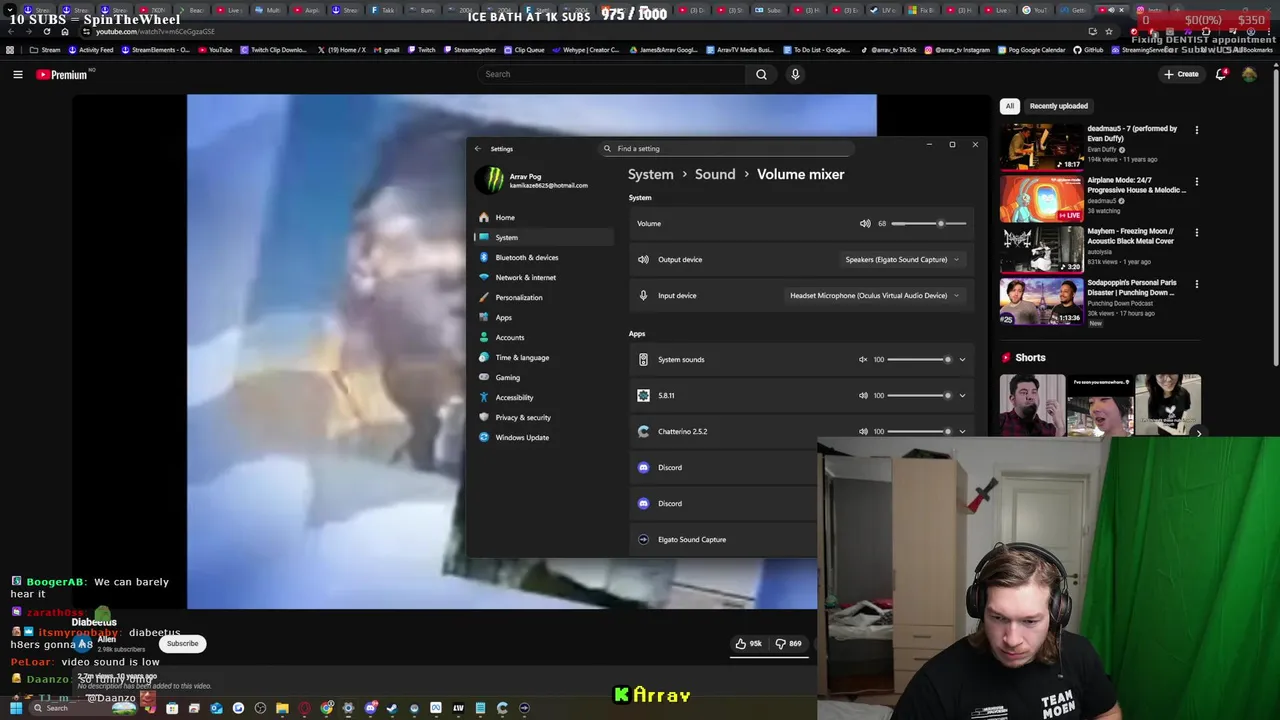This screenshot has width=1280, height=720.
Task: Select the All filter chip
Action: [x=1010, y=106]
